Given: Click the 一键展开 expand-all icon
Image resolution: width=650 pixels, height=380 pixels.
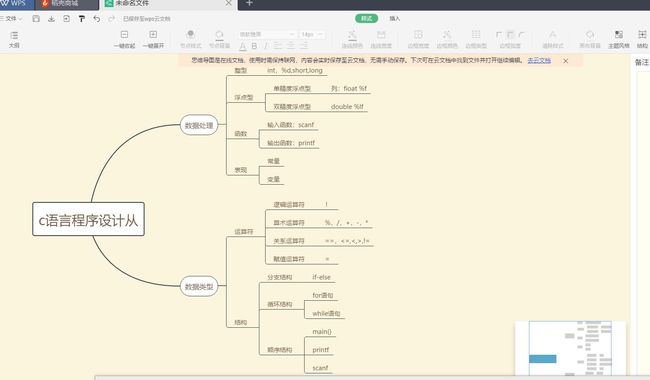Looking at the screenshot, I should tap(153, 39).
